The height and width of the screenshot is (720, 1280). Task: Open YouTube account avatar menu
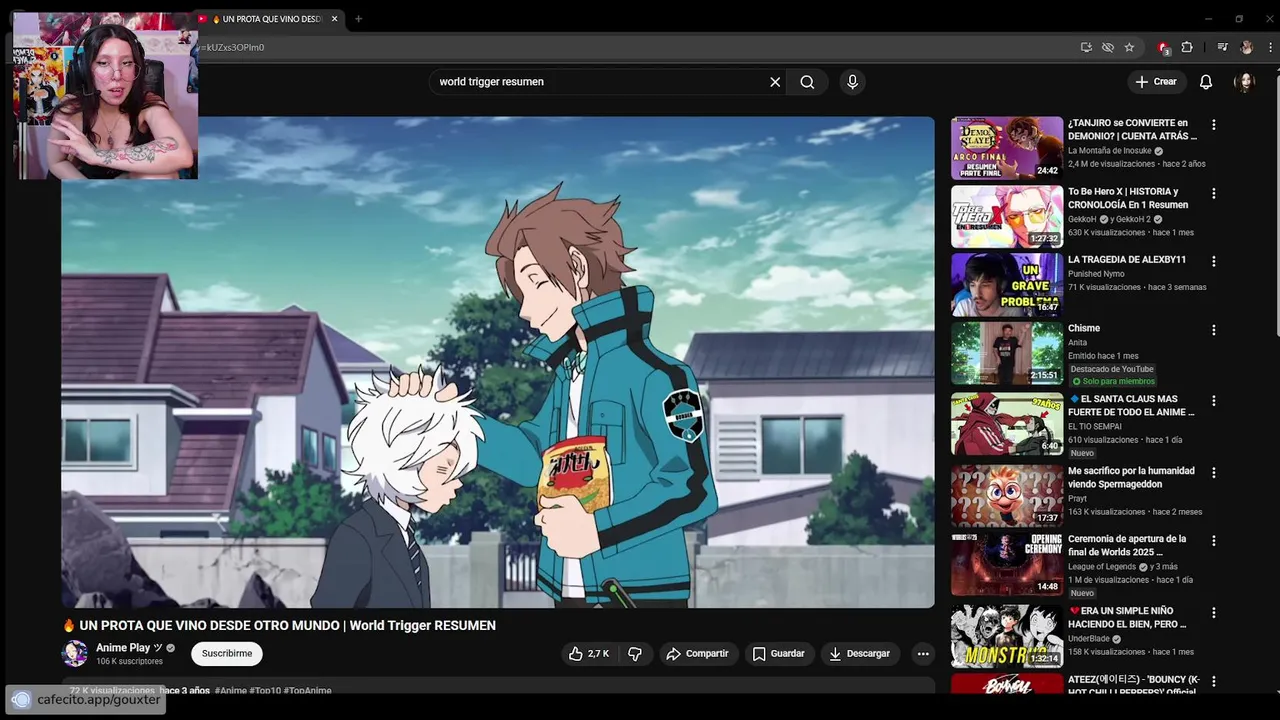(1245, 82)
